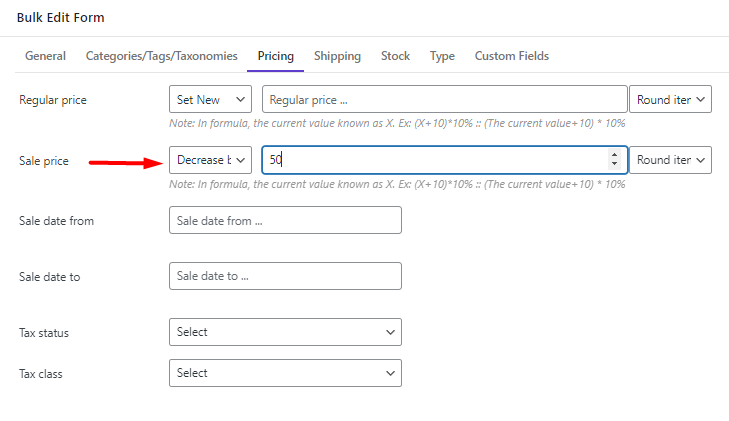Screen dimensions: 729x421
Task: Open the Type tab
Action: pyautogui.click(x=442, y=56)
